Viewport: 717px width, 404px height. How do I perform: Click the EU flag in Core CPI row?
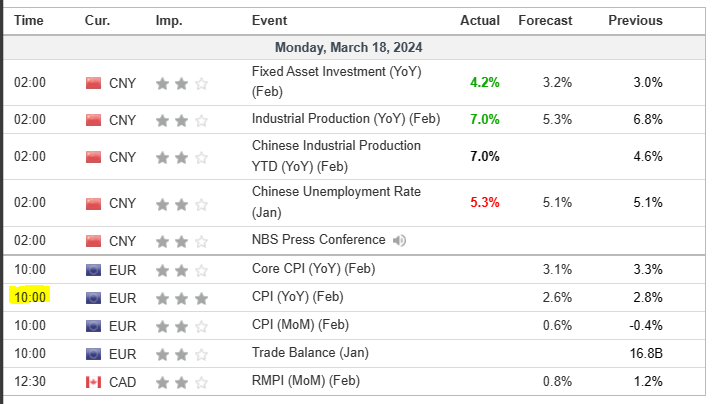(94, 269)
